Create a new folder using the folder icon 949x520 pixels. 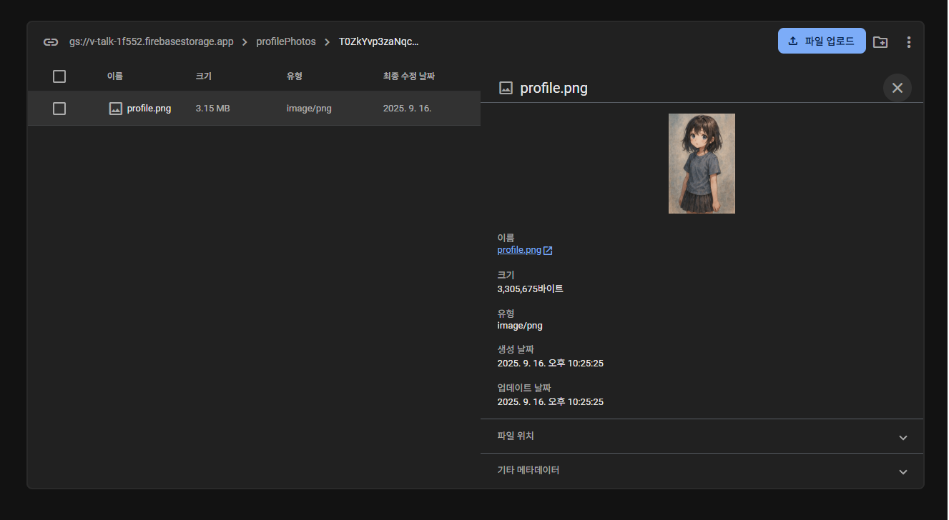point(880,42)
